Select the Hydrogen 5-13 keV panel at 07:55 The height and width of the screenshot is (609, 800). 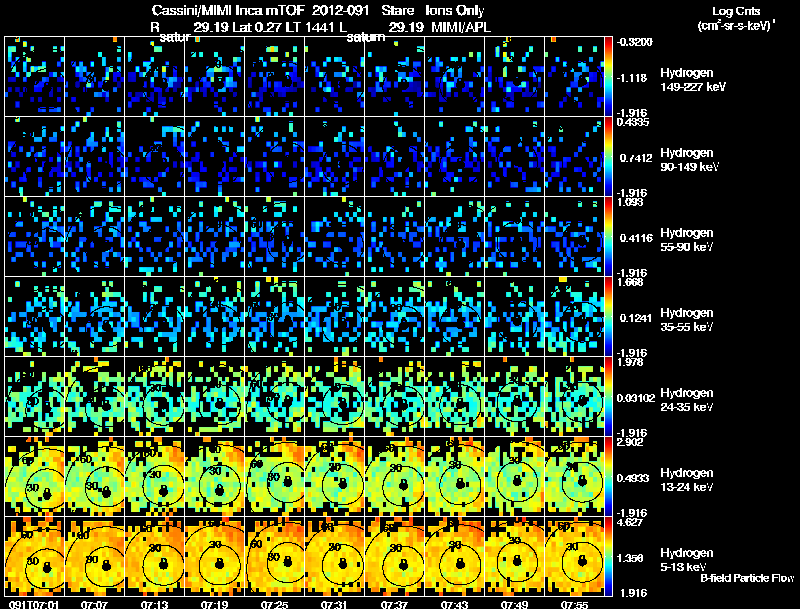click(x=574, y=556)
